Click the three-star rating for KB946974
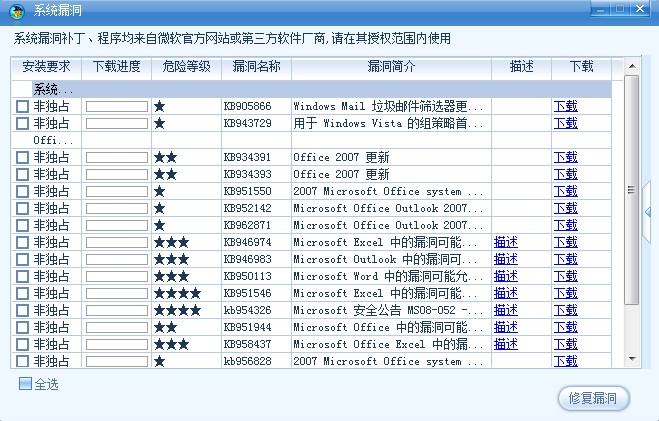 (171, 242)
